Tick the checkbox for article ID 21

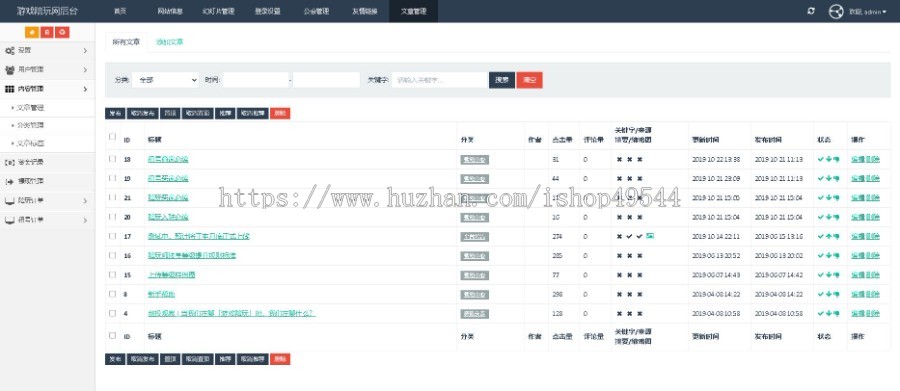tap(112, 197)
